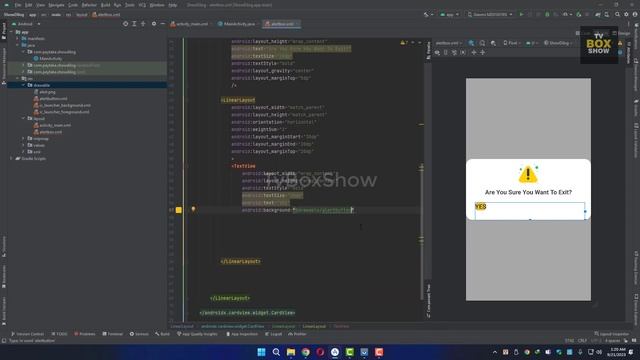
Task: Open Windows Start menu
Action: pyautogui.click(x=261, y=352)
